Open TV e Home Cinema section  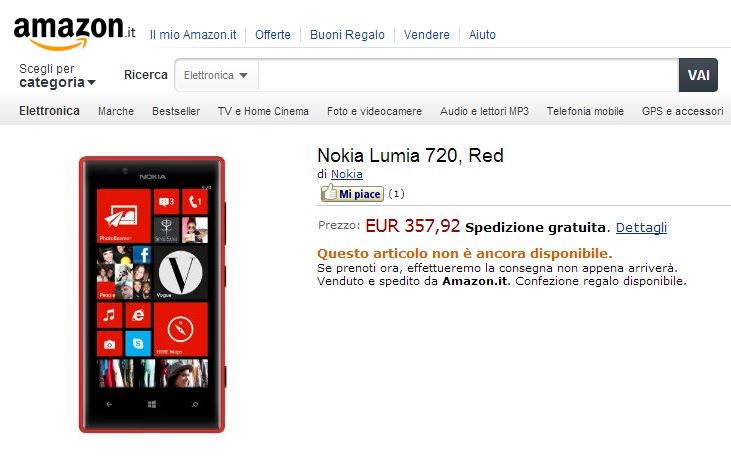263,111
